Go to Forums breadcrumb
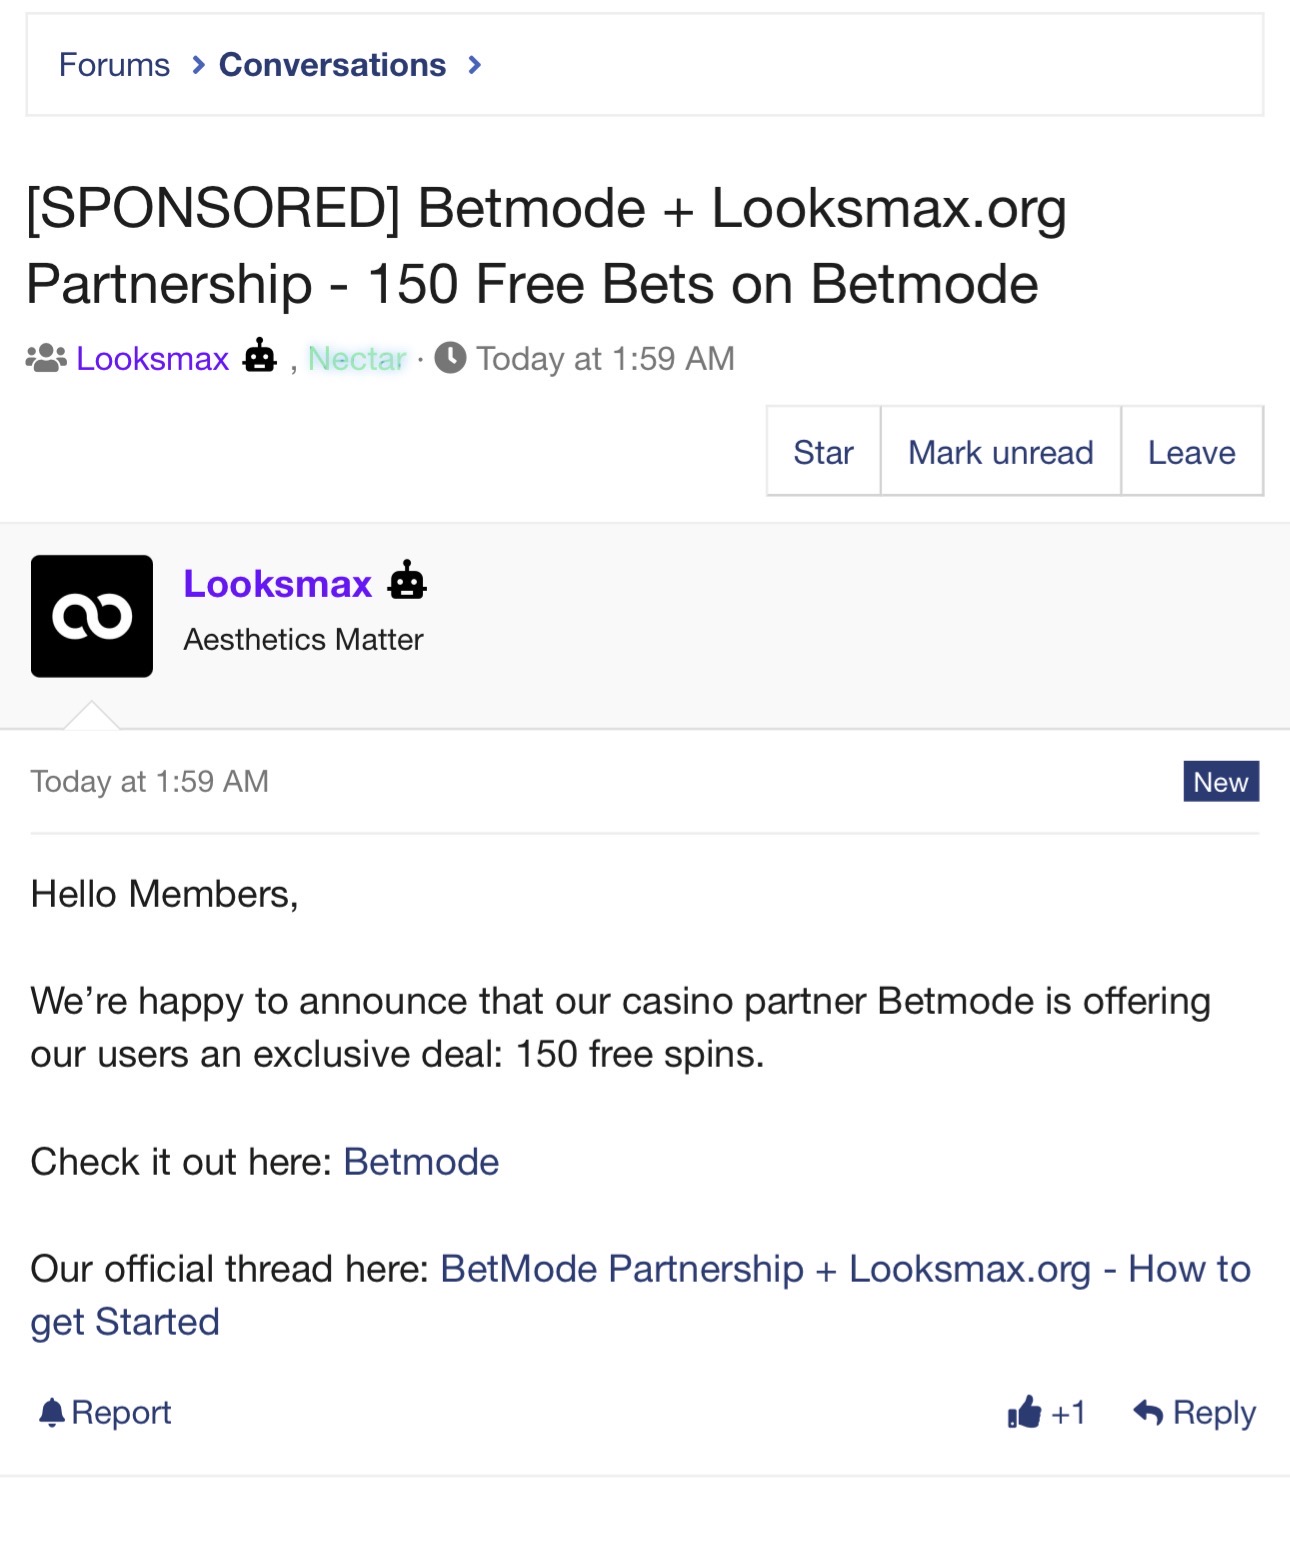 (x=114, y=65)
